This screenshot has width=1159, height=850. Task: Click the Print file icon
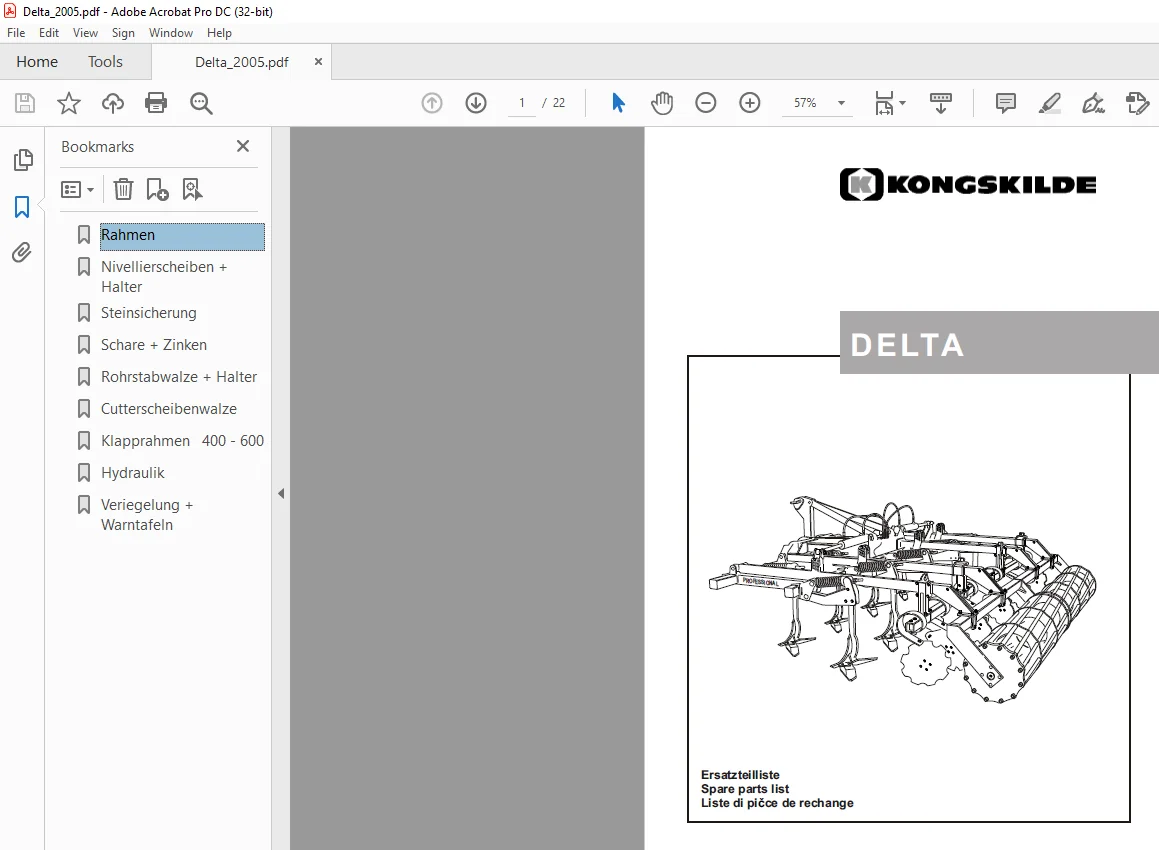coord(156,103)
